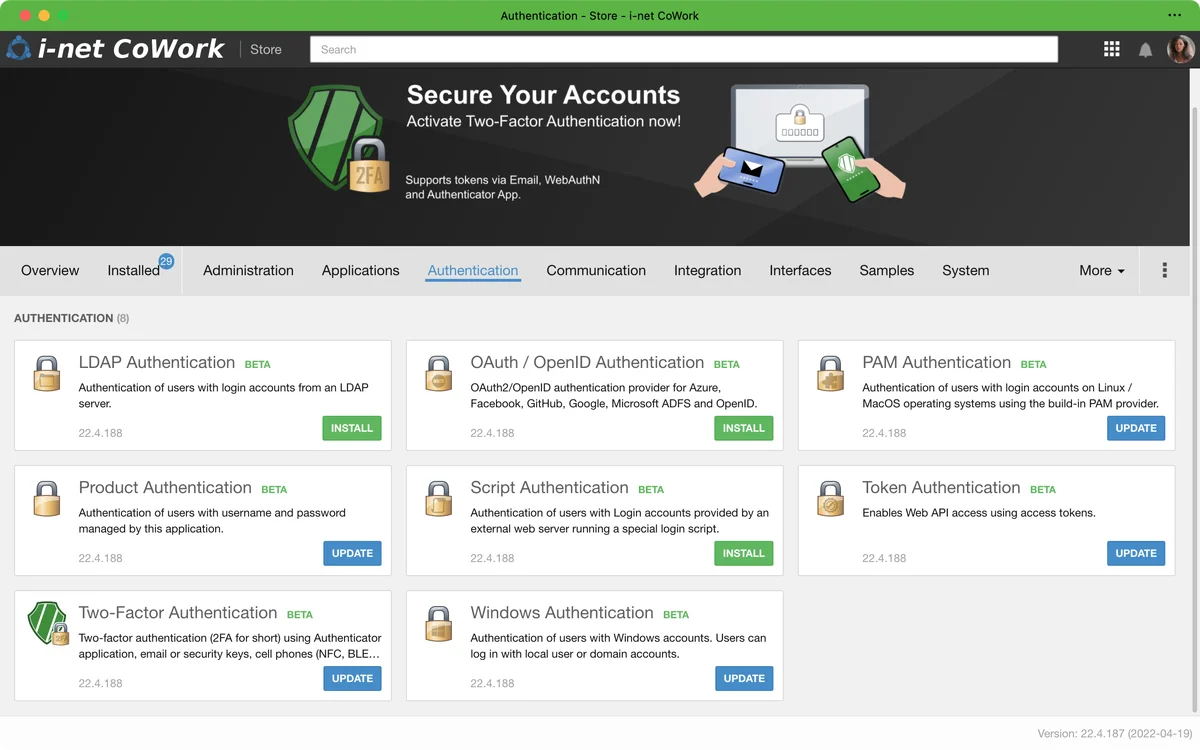
Task: Click the Windows Authentication padlock icon
Action: pos(439,623)
